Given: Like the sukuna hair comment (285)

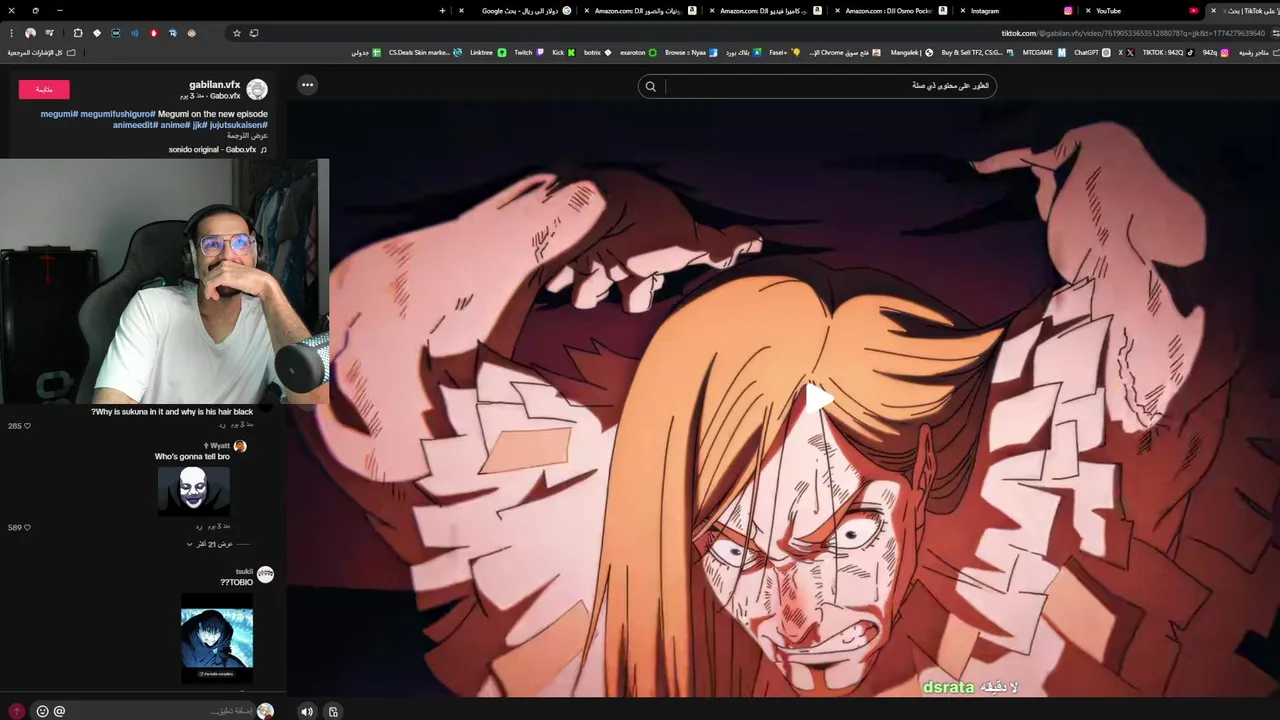Looking at the screenshot, I should click(x=27, y=426).
